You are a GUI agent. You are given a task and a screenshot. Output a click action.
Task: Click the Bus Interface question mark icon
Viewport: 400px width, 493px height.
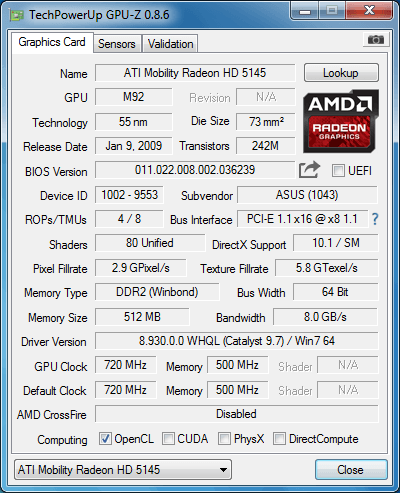(375, 219)
